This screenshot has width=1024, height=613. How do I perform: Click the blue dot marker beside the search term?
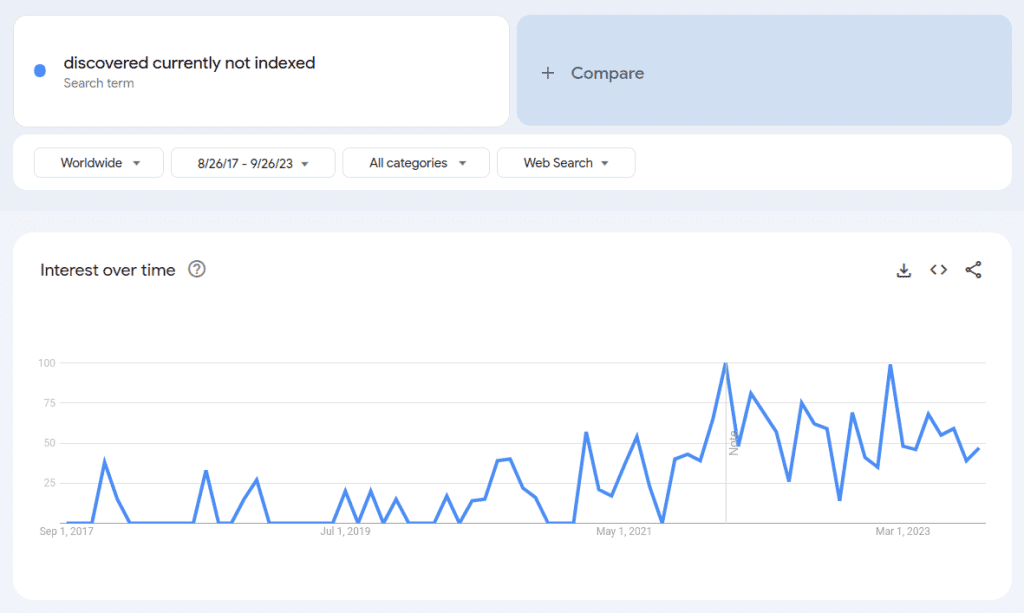click(38, 70)
